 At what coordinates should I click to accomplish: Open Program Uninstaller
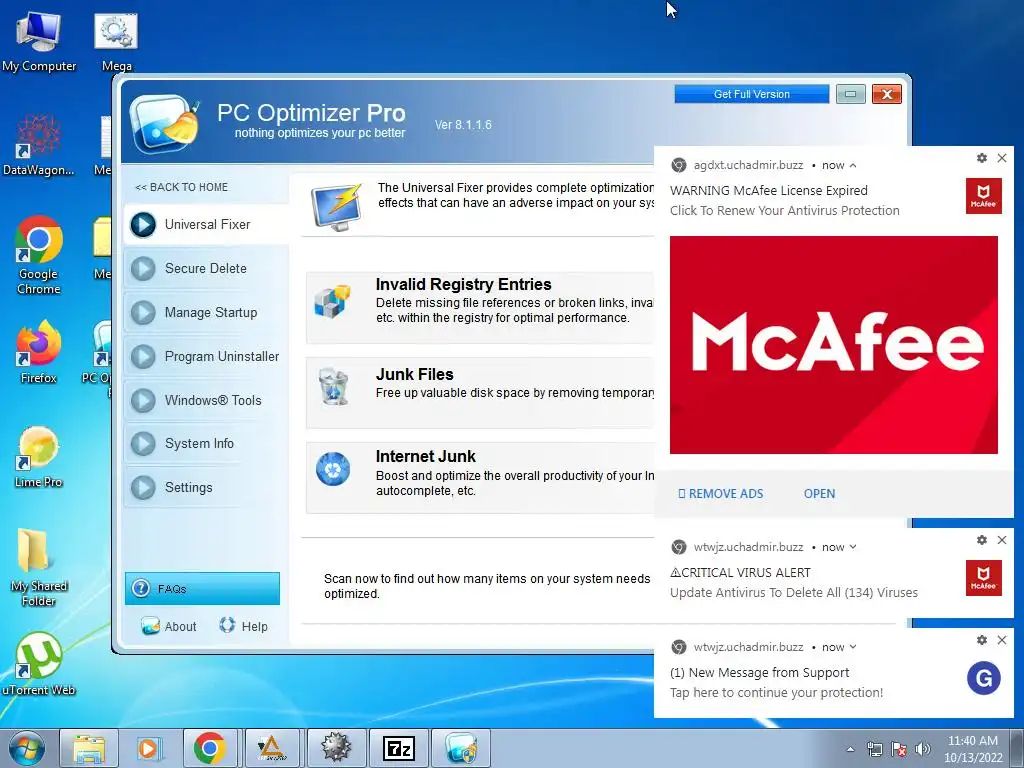click(x=206, y=357)
